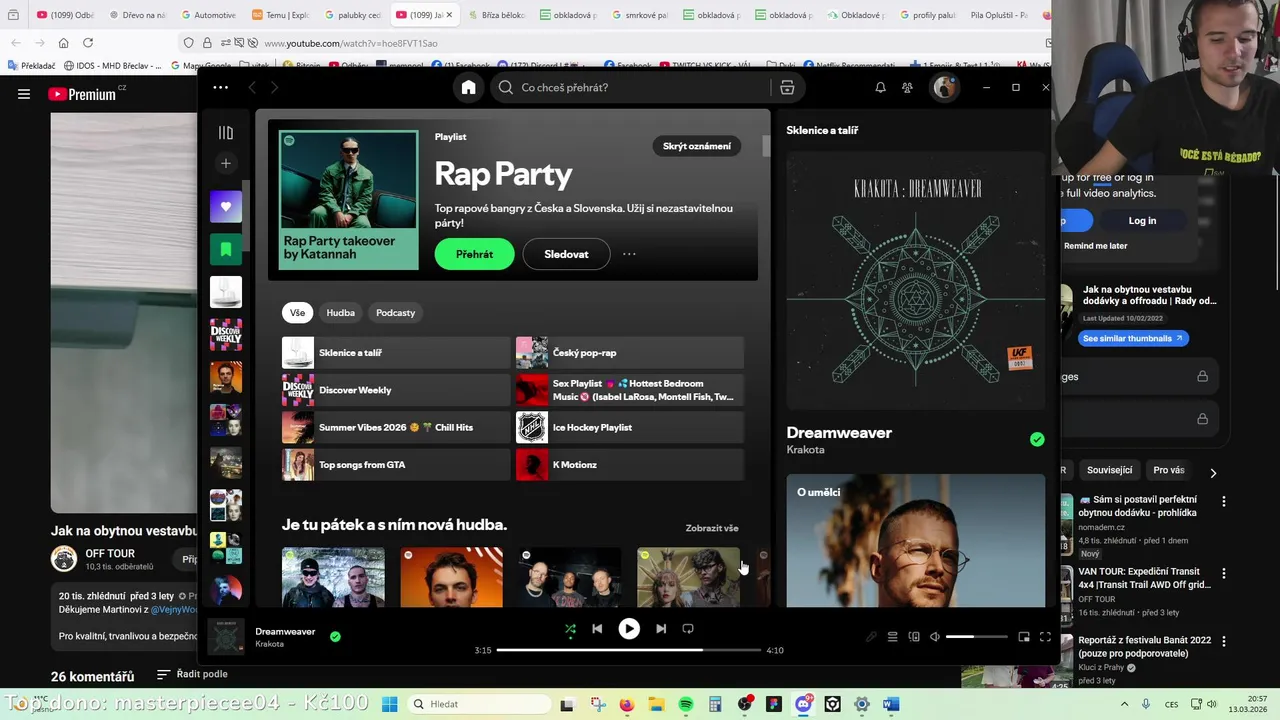Open the Windows Start menu
This screenshot has width=1280, height=720.
[x=390, y=704]
